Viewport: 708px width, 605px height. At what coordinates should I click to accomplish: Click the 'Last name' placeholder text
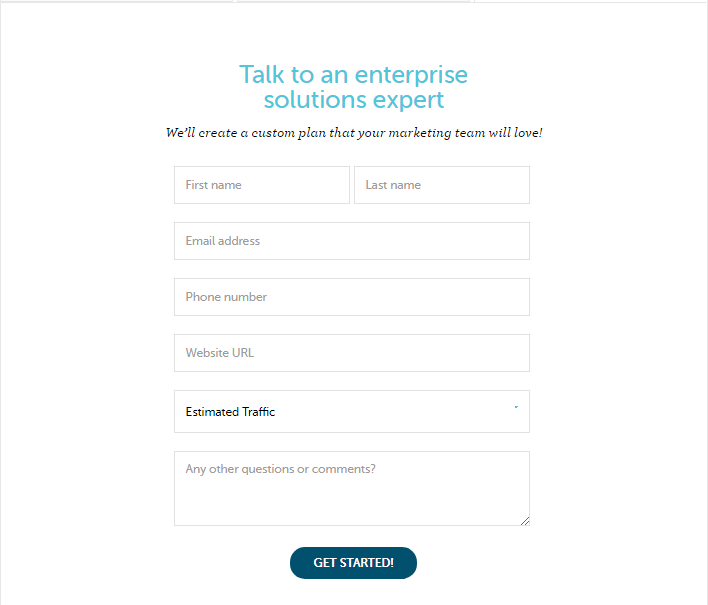393,185
